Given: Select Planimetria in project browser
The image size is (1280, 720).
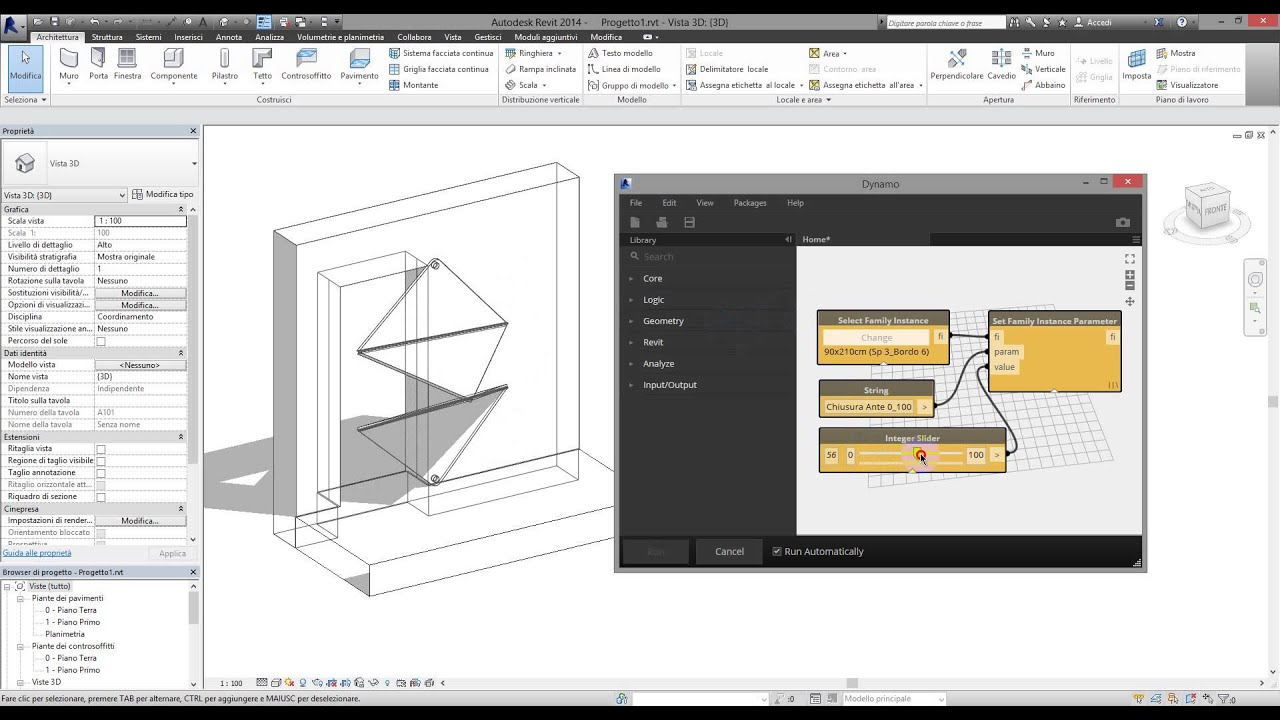Looking at the screenshot, I should [65, 634].
